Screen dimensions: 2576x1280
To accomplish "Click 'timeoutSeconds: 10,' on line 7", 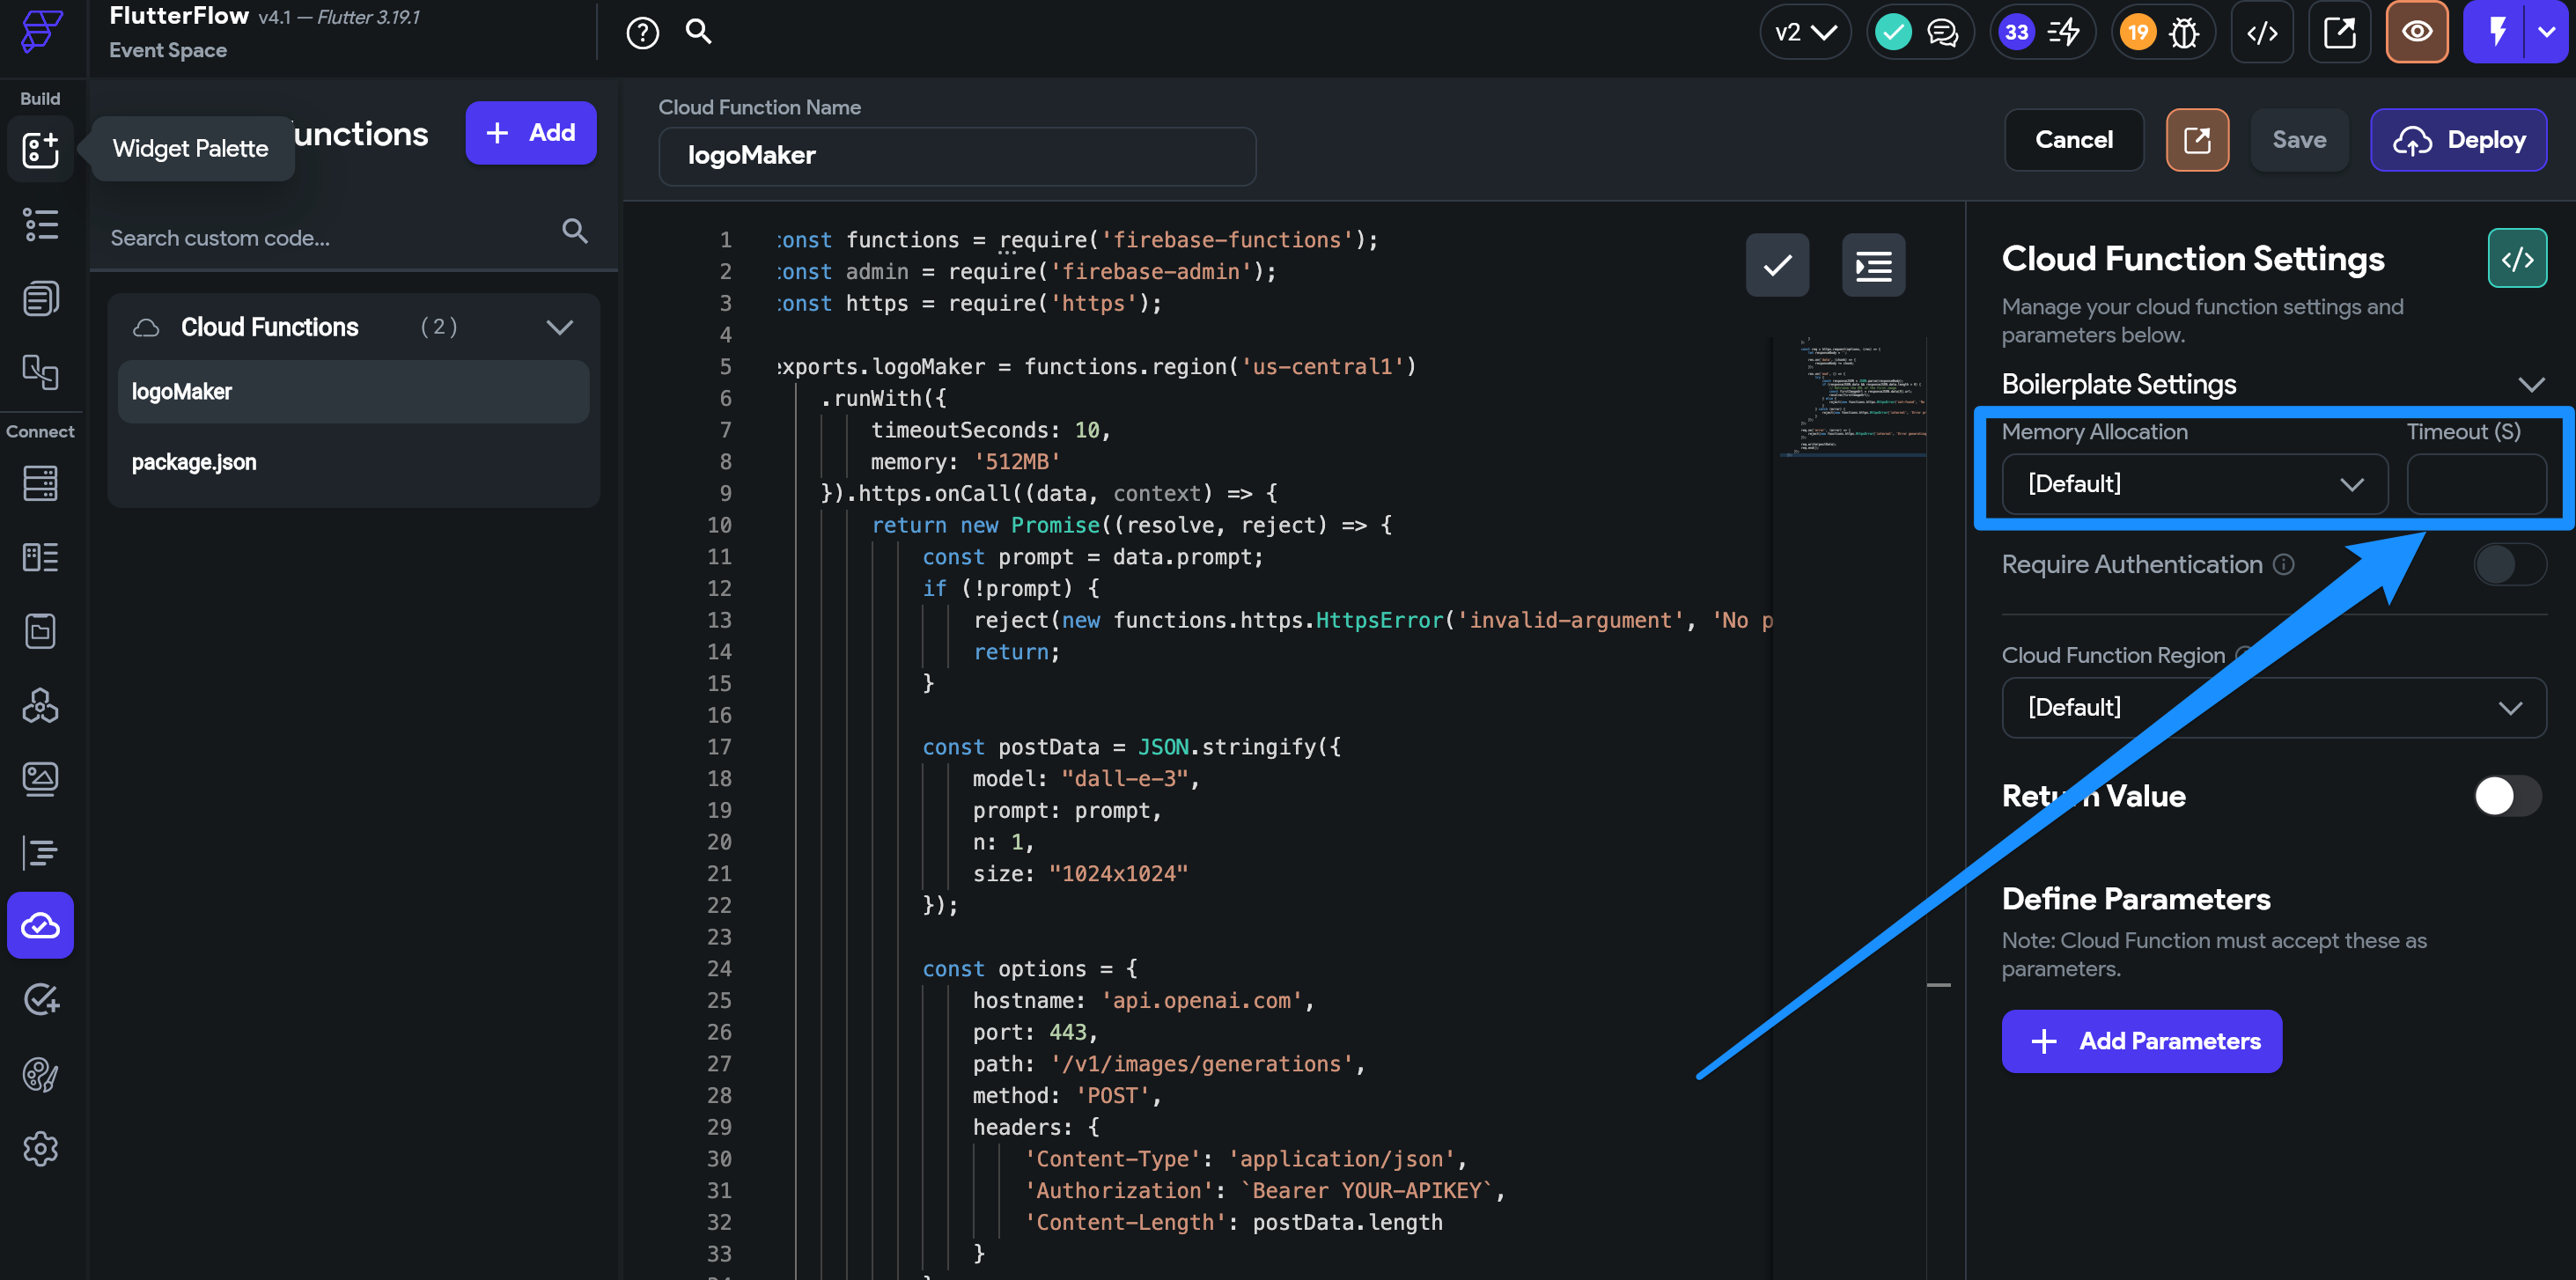I will pos(991,430).
